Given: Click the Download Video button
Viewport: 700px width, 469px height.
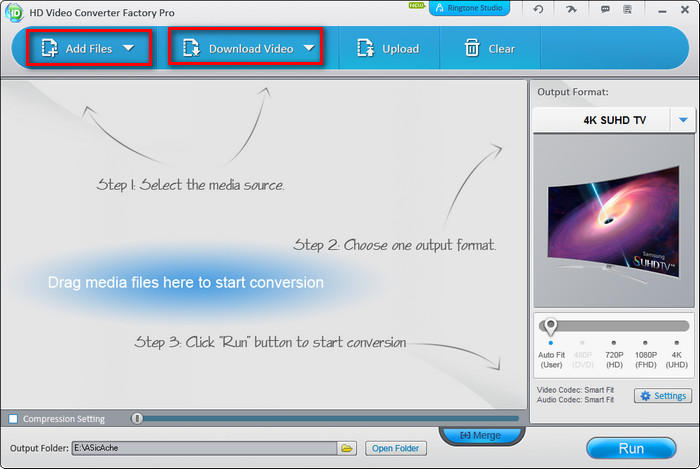Looking at the screenshot, I should [x=238, y=48].
